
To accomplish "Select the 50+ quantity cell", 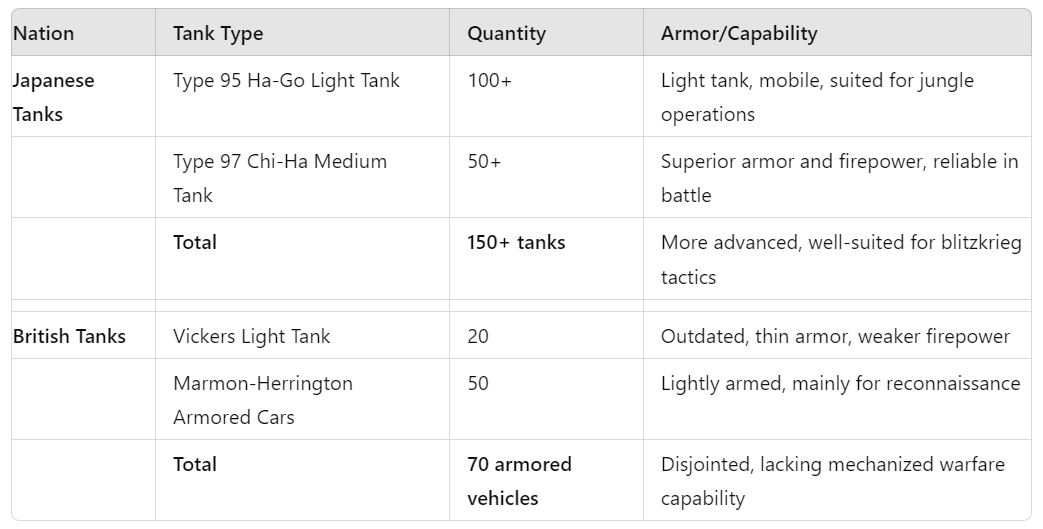I will click(x=546, y=178).
